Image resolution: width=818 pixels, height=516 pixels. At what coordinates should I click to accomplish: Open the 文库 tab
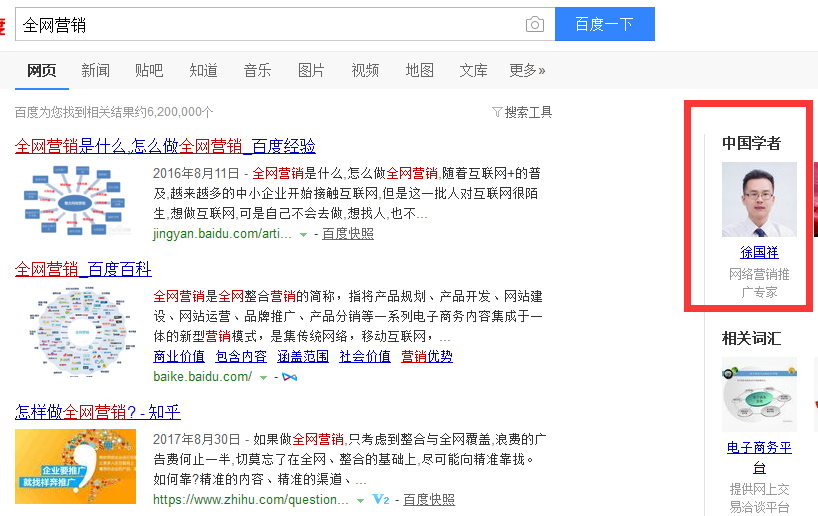point(474,70)
